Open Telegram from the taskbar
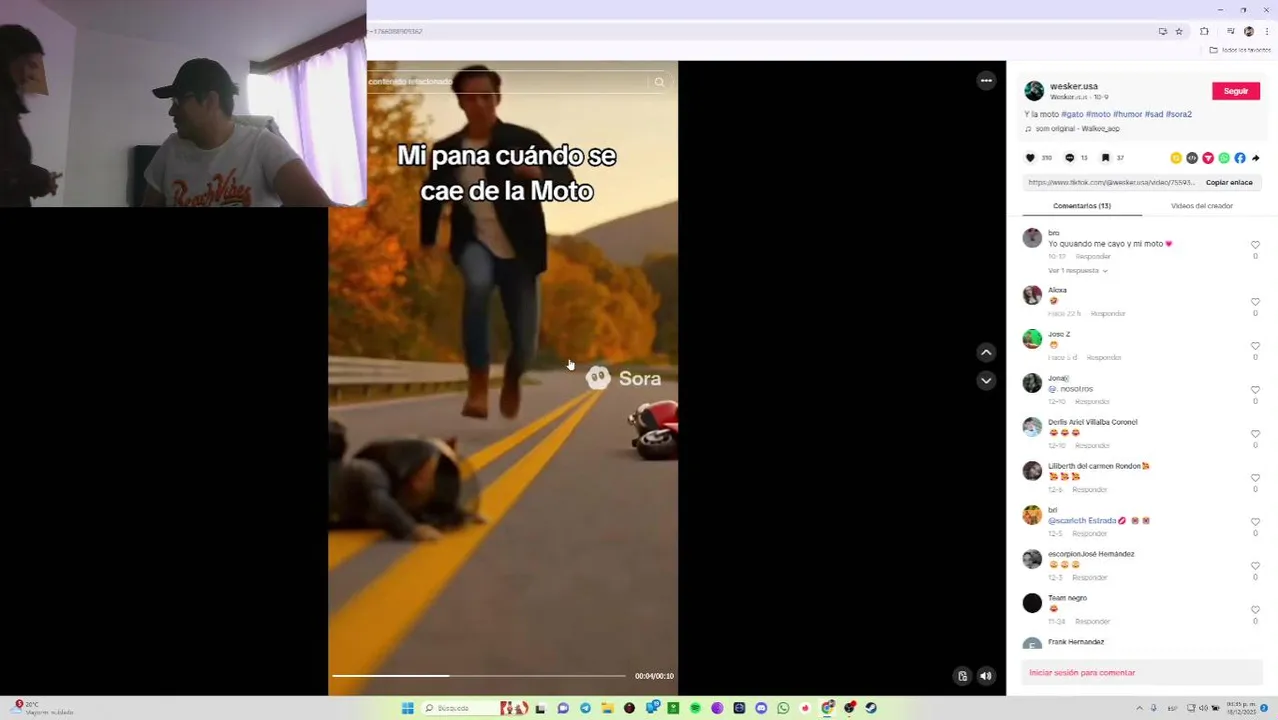The height and width of the screenshot is (720, 1278). [x=586, y=708]
